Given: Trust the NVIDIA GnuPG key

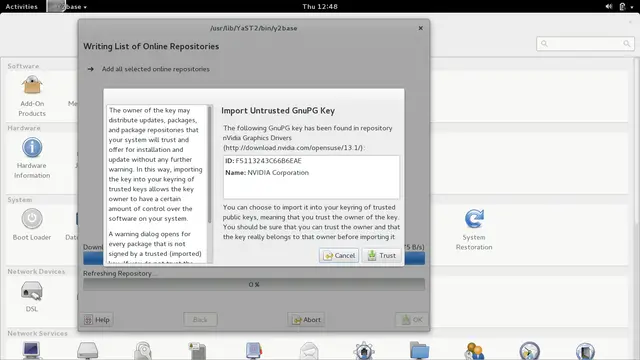Looking at the screenshot, I should coord(382,256).
